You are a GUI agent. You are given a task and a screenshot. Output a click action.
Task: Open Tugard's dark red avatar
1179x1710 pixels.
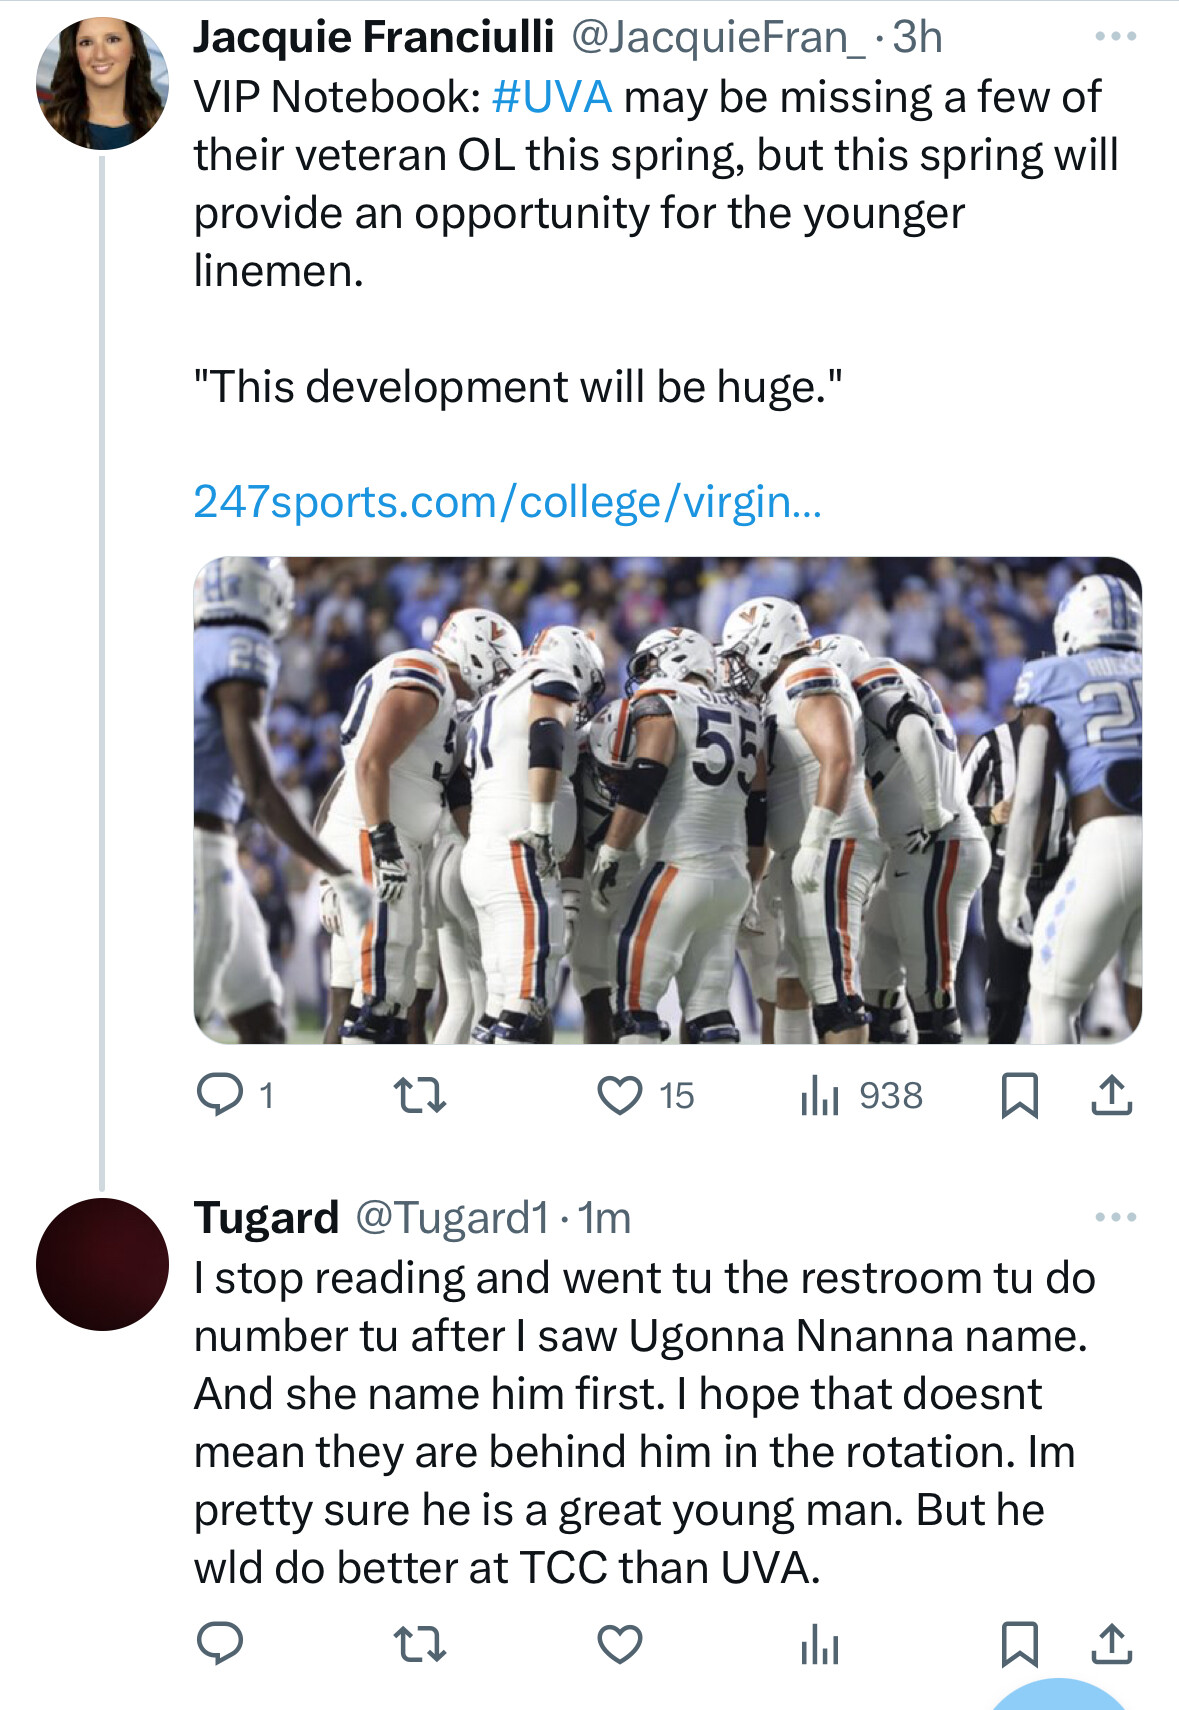102,1264
